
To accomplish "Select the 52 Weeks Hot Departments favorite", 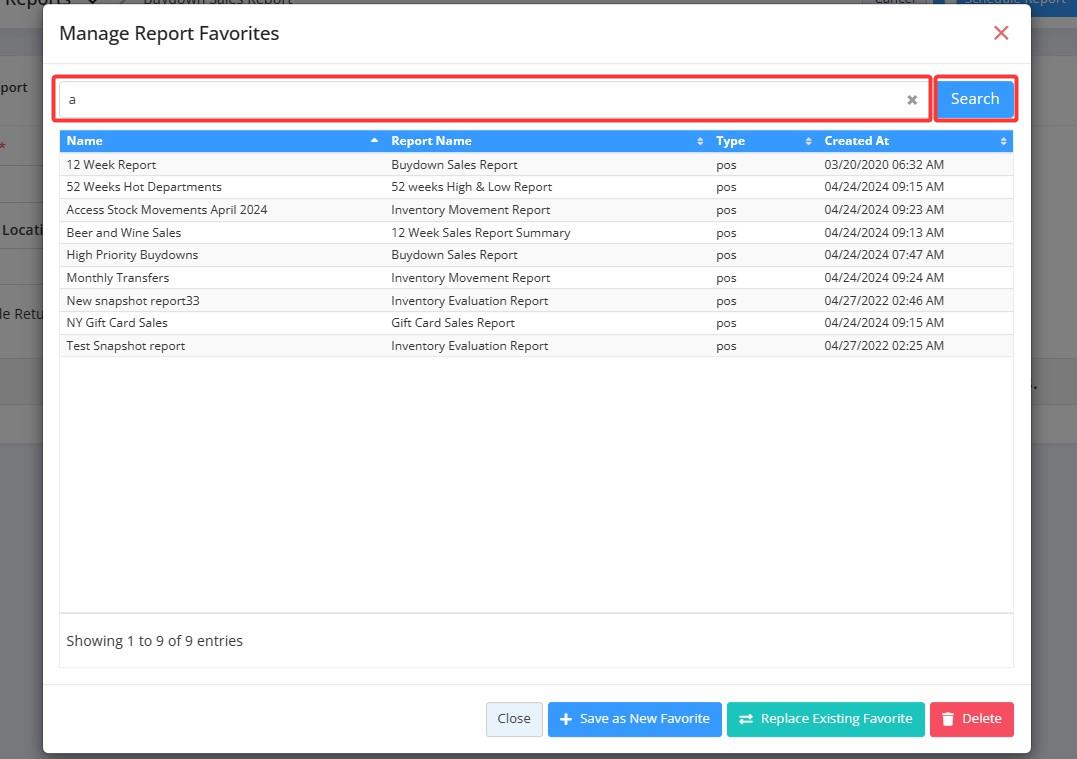I will point(144,187).
